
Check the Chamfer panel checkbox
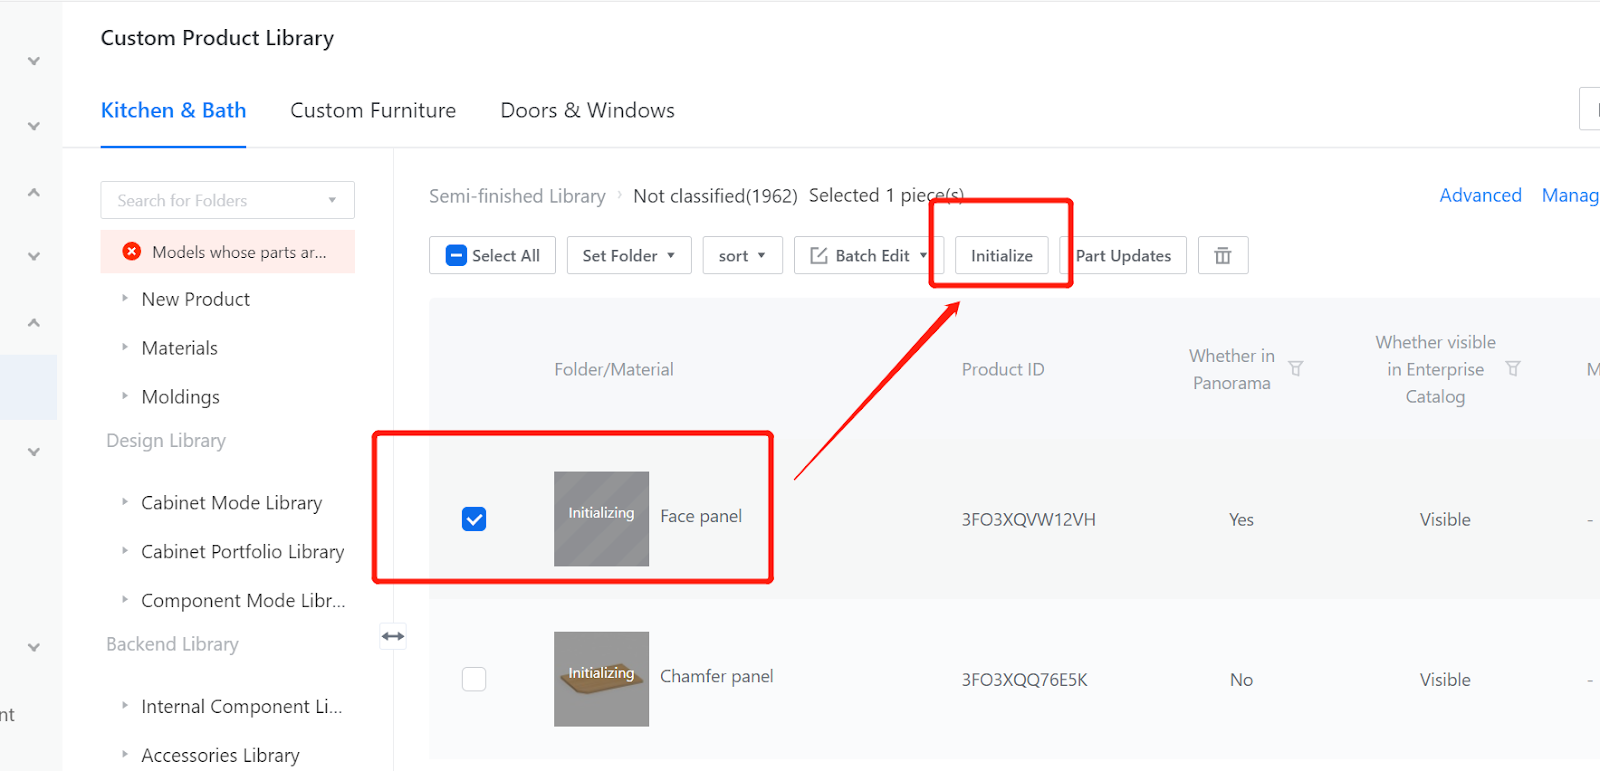[x=474, y=679]
